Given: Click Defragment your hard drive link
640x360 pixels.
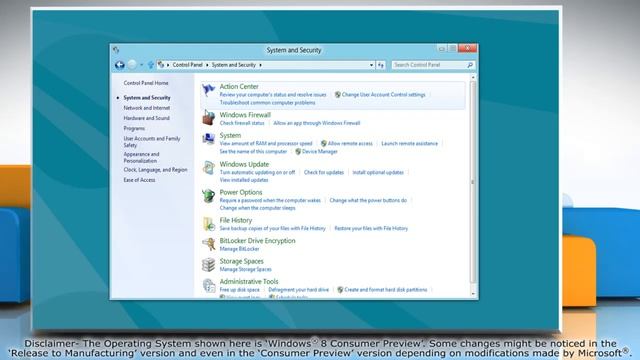Looking at the screenshot, I should coord(298,290).
